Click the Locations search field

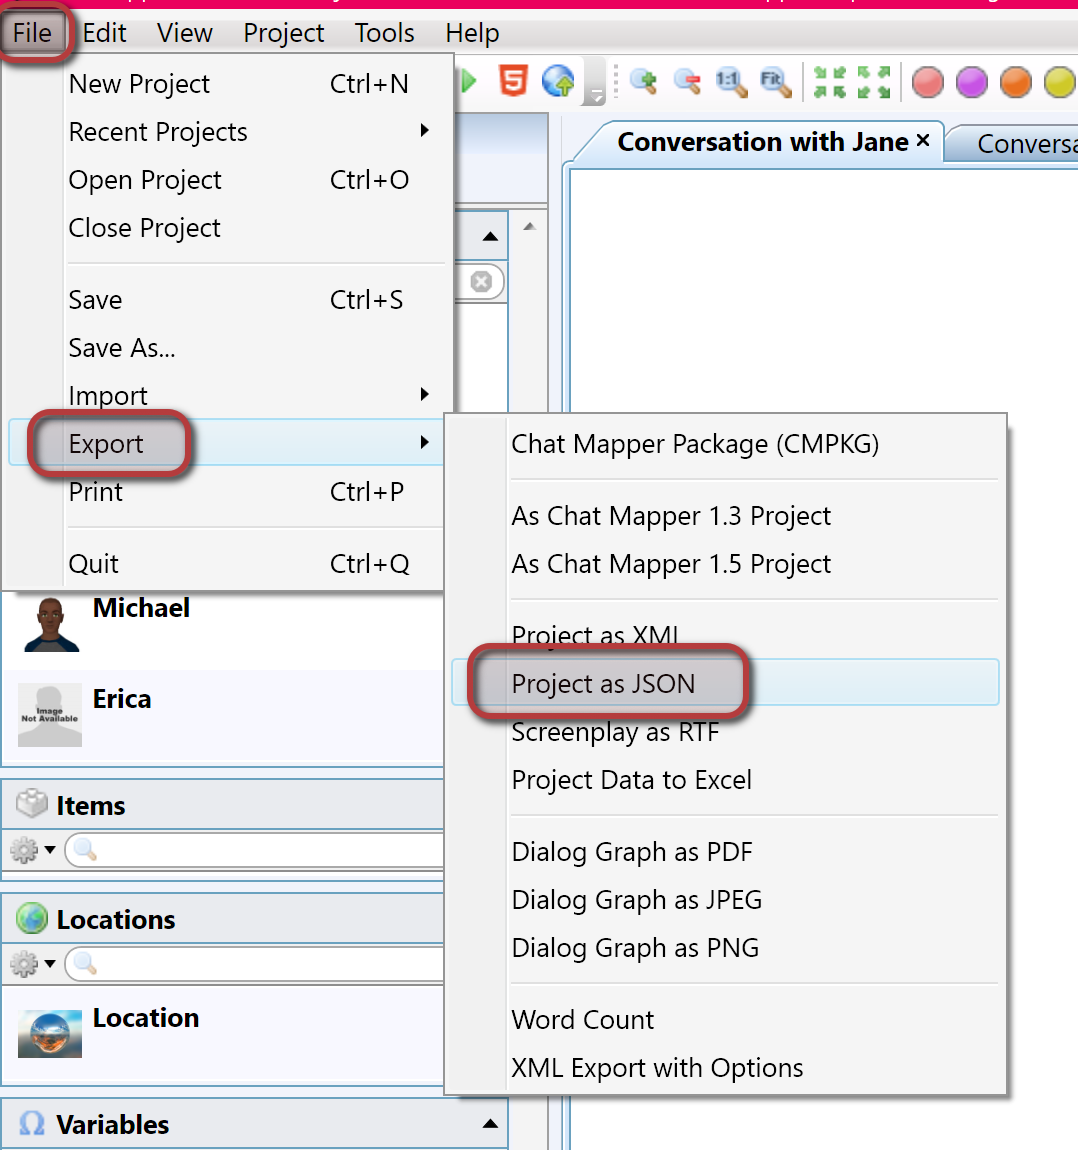[x=255, y=964]
